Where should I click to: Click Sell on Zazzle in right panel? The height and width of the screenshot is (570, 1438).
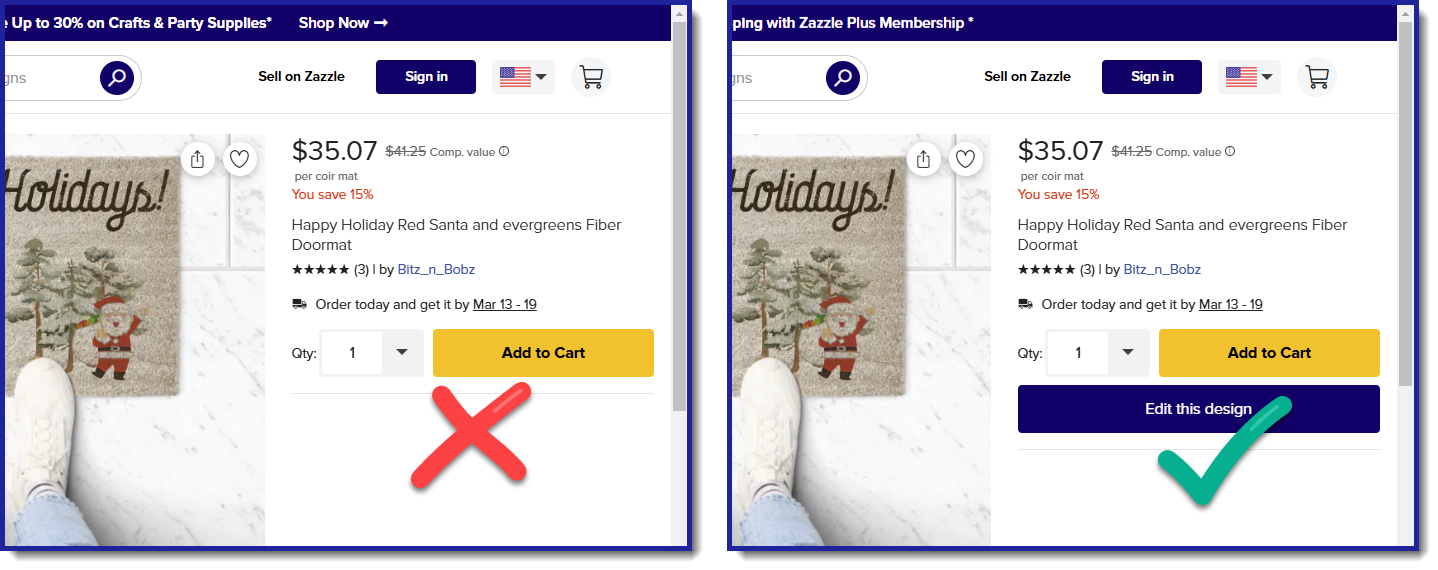point(1027,76)
